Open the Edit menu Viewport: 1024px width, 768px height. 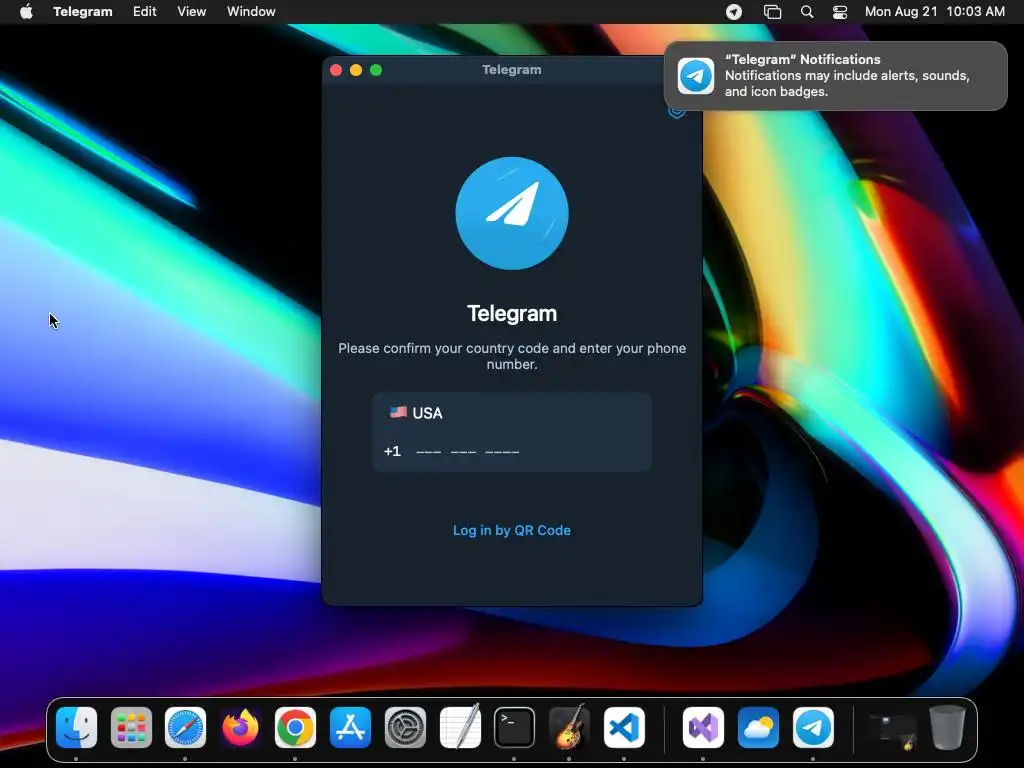coord(144,11)
